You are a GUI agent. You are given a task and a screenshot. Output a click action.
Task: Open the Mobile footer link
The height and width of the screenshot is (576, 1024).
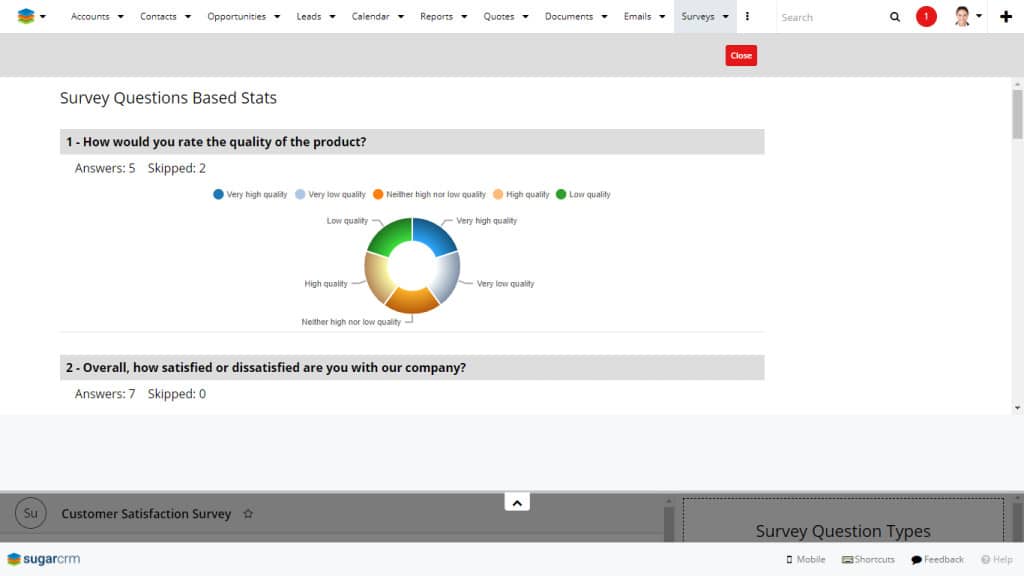click(x=805, y=560)
